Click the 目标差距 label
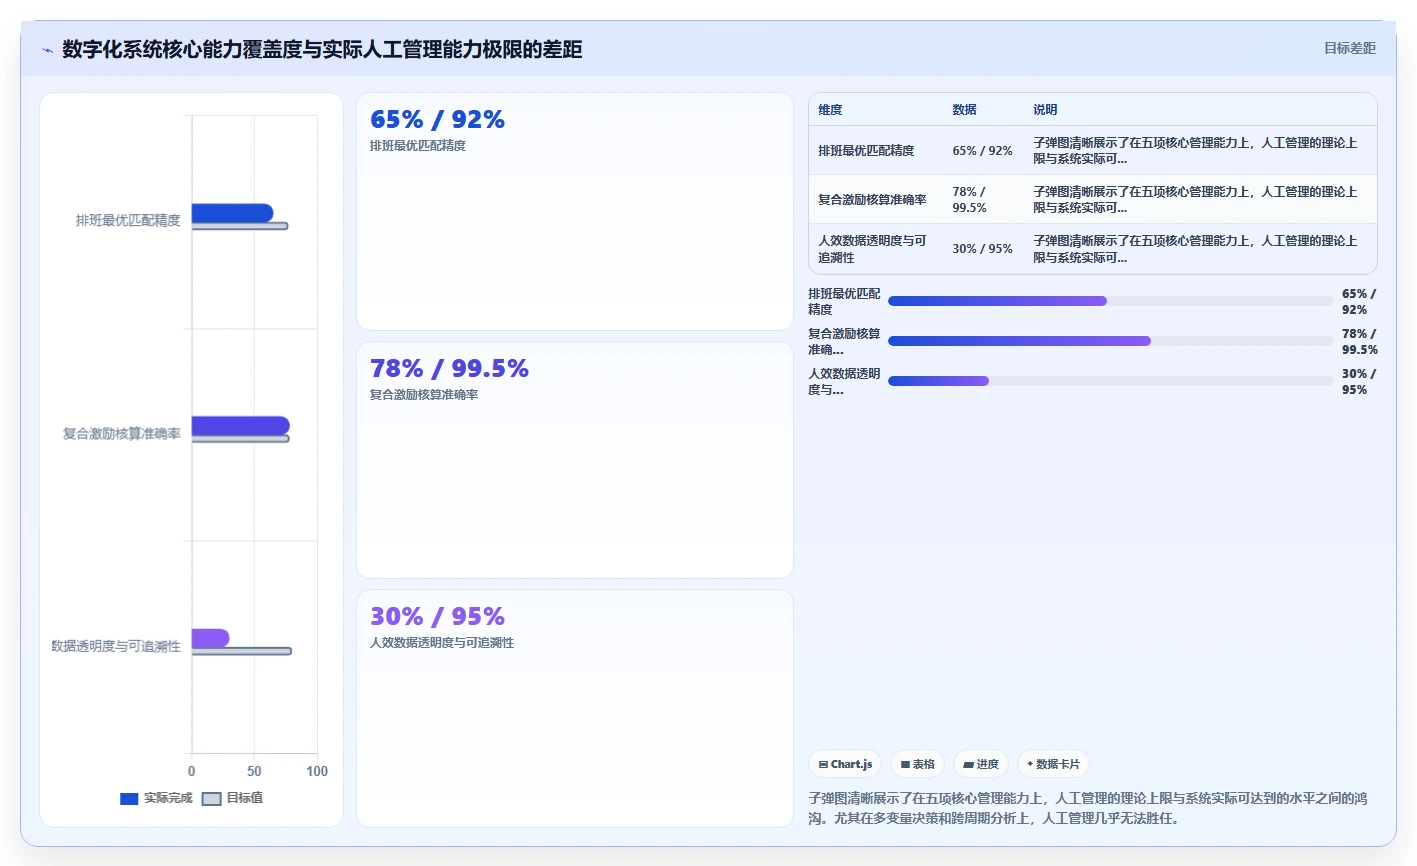Image resolution: width=1417 pixels, height=866 pixels. pyautogui.click(x=1350, y=48)
